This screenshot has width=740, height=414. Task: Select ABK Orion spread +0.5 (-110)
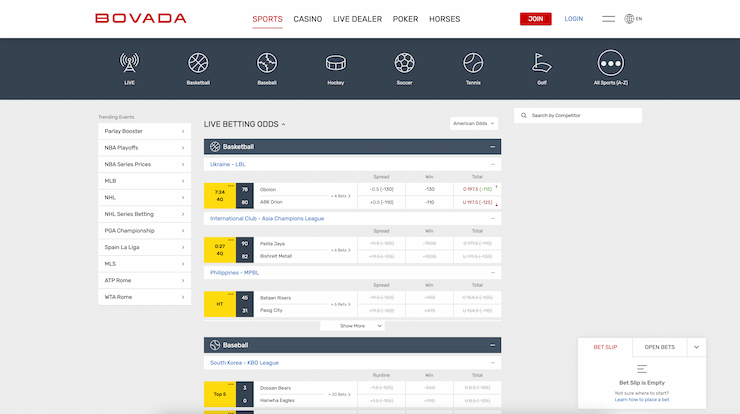(381, 202)
